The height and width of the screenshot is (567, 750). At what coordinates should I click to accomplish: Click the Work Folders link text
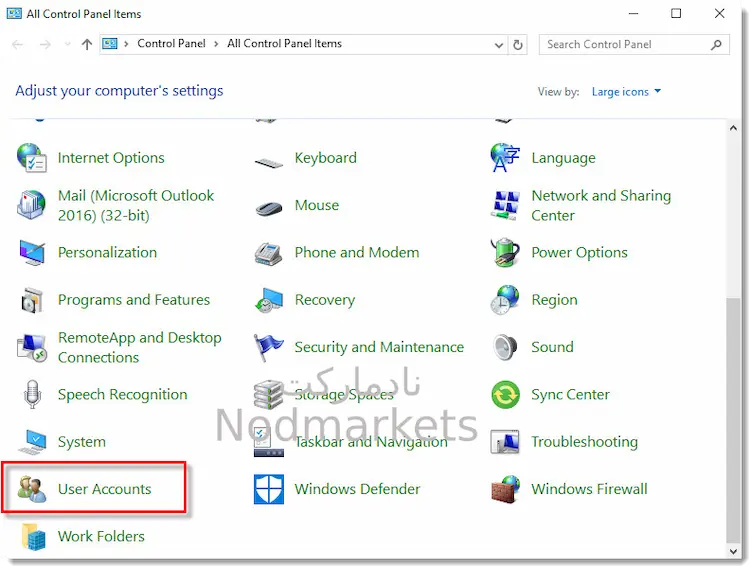pyautogui.click(x=101, y=536)
